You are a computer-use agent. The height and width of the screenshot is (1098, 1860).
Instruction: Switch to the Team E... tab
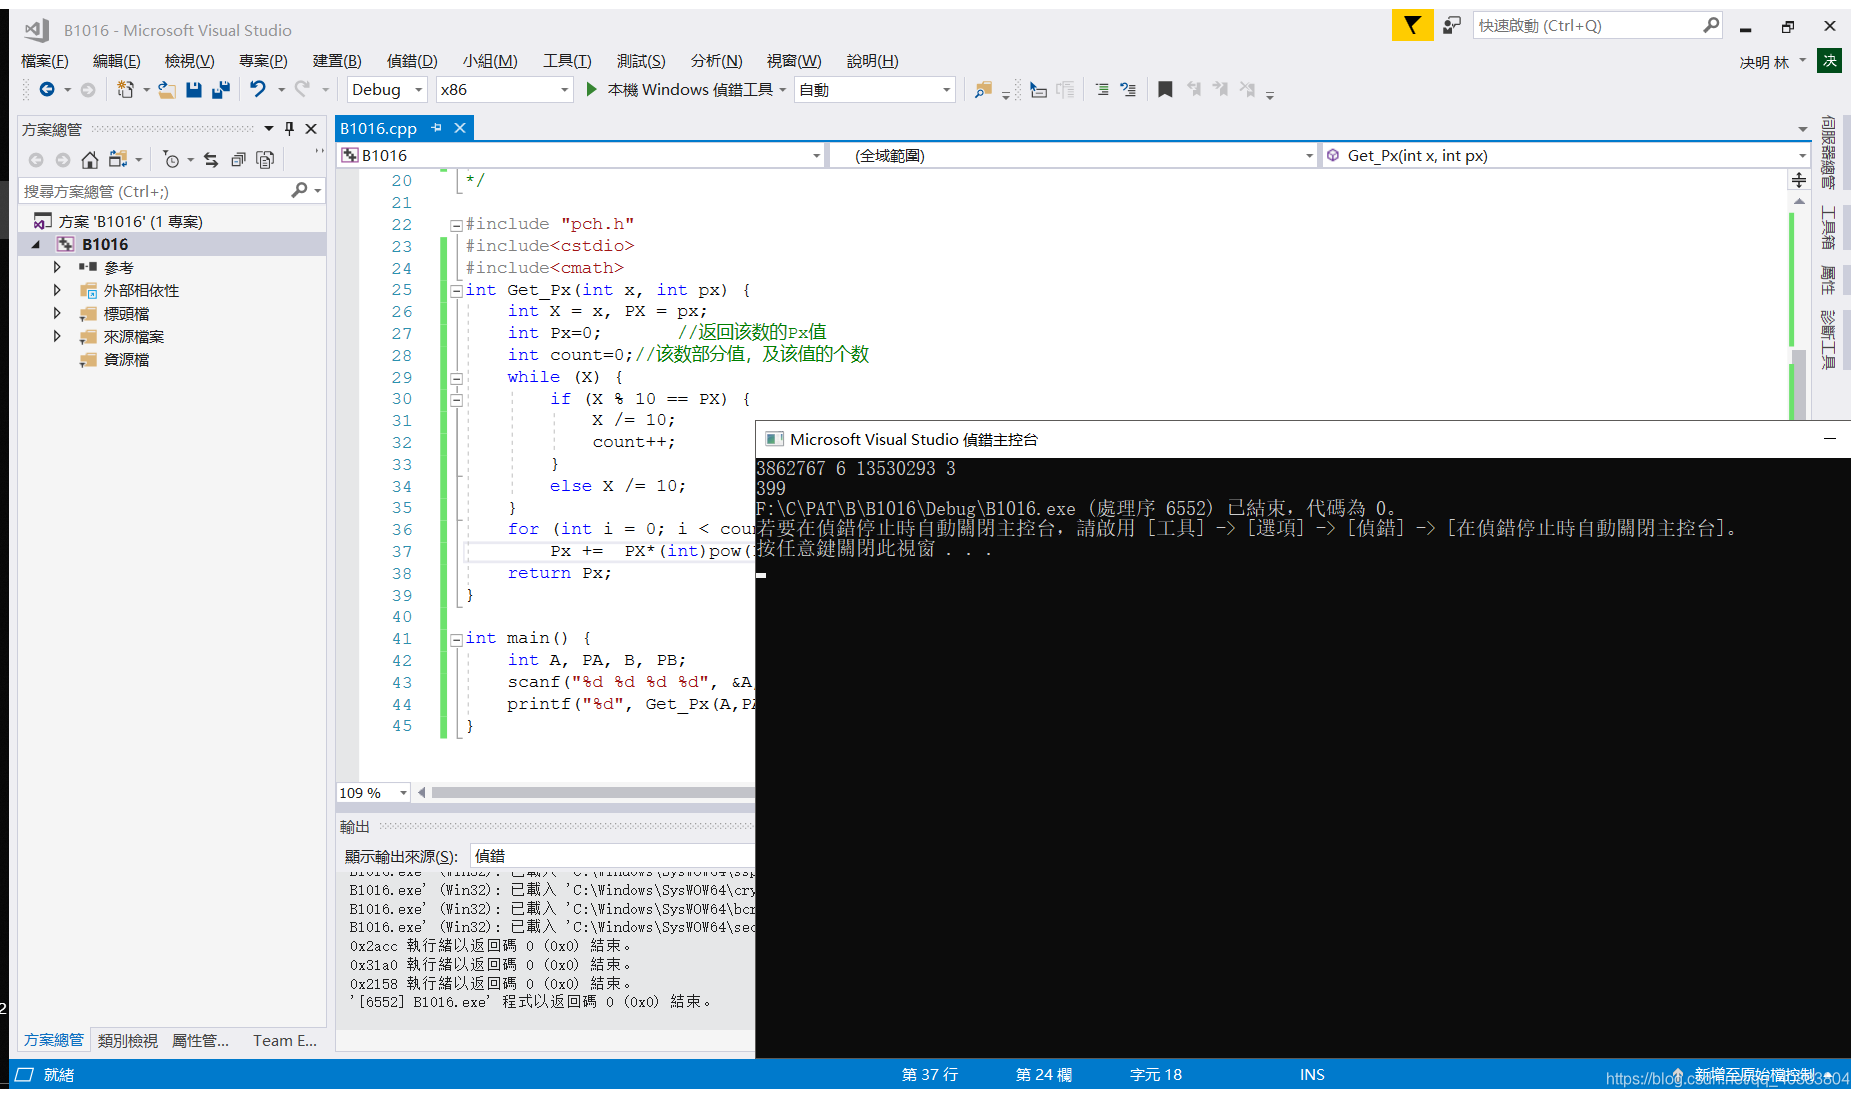[285, 1041]
